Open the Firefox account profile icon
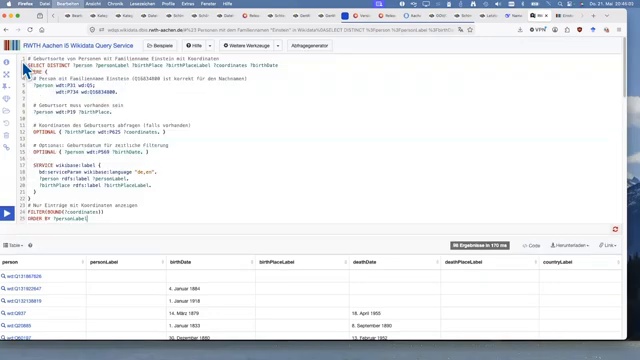The height and width of the screenshot is (360, 640). [555, 30]
